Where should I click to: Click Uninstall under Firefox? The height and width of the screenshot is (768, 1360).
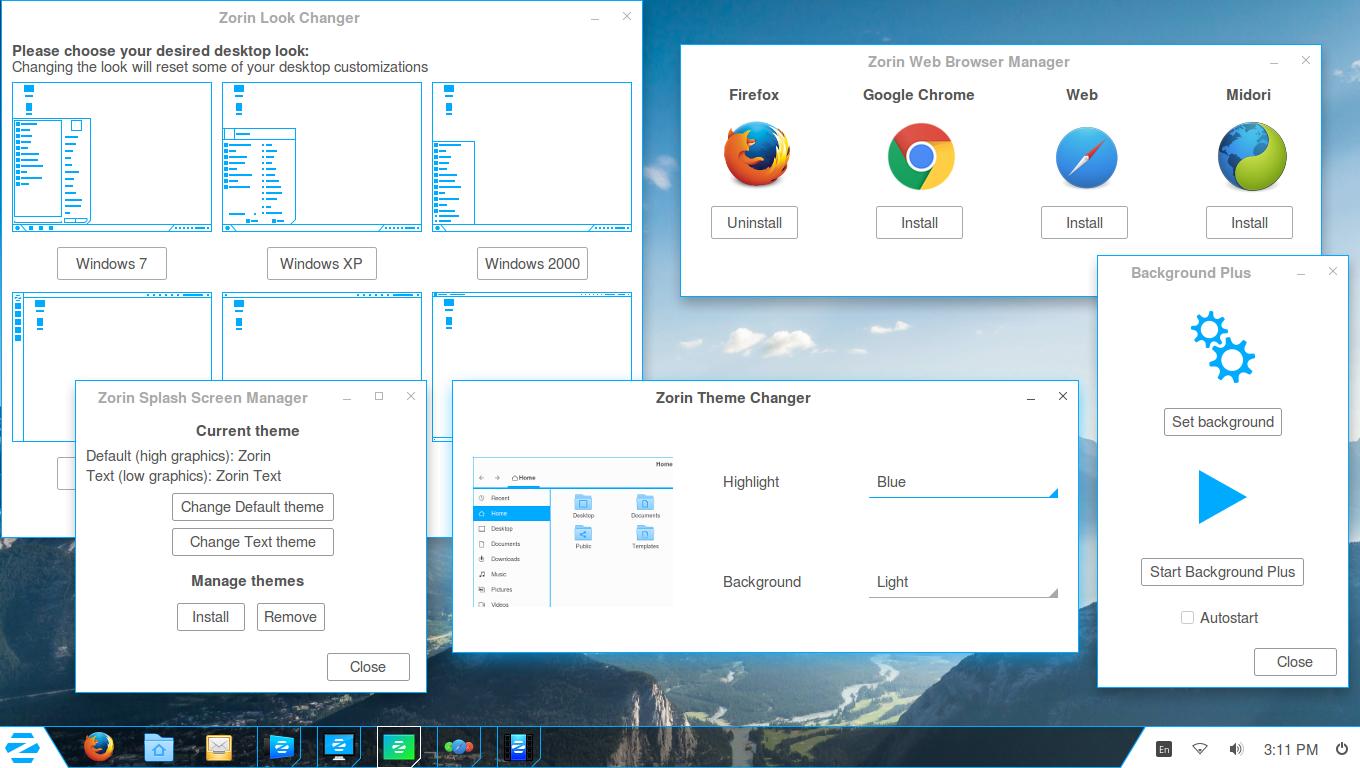(x=754, y=222)
